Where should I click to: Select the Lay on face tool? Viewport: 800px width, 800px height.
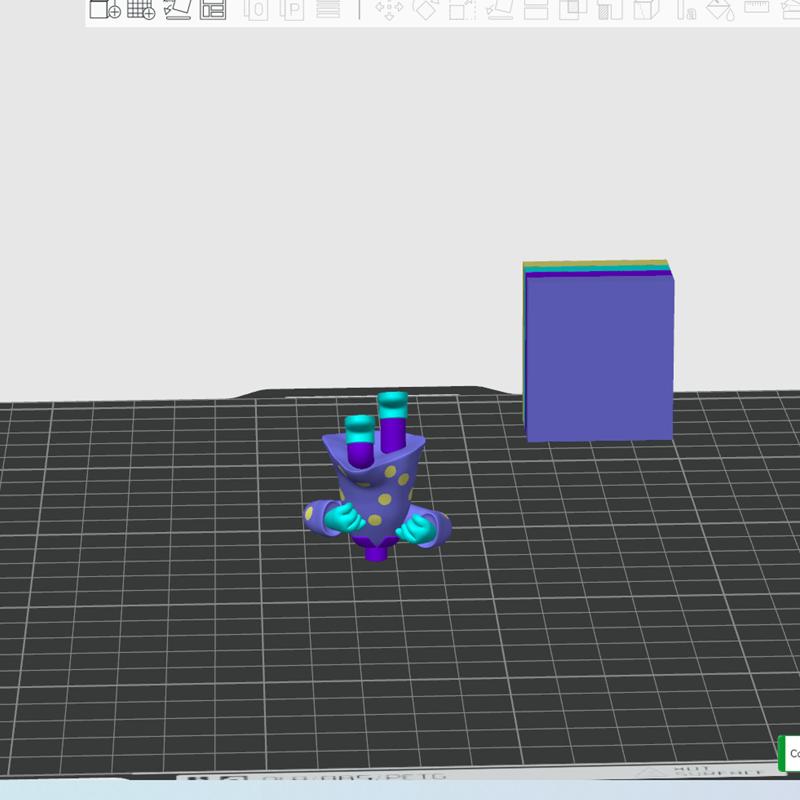point(499,9)
